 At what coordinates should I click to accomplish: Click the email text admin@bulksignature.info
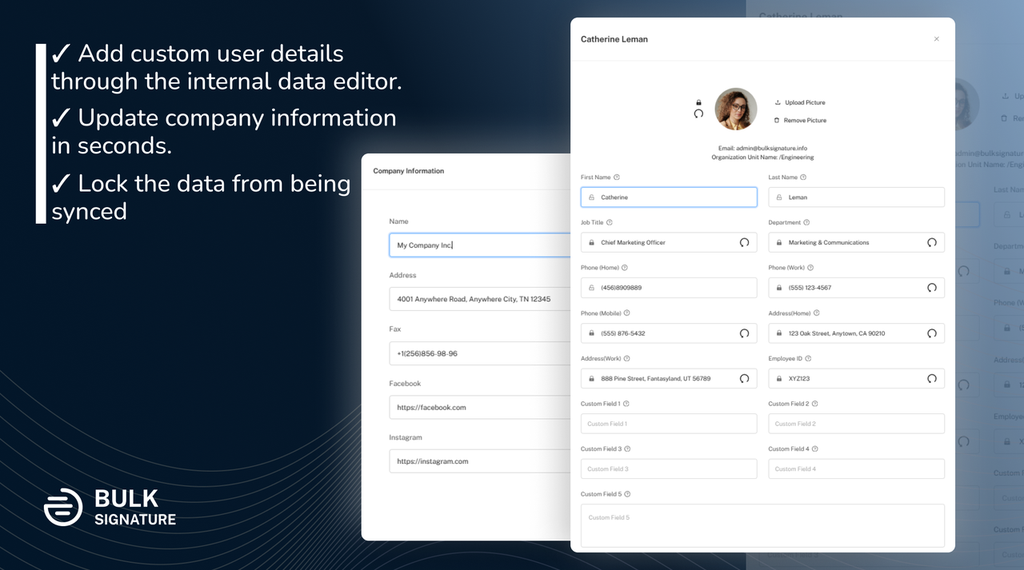(771, 148)
